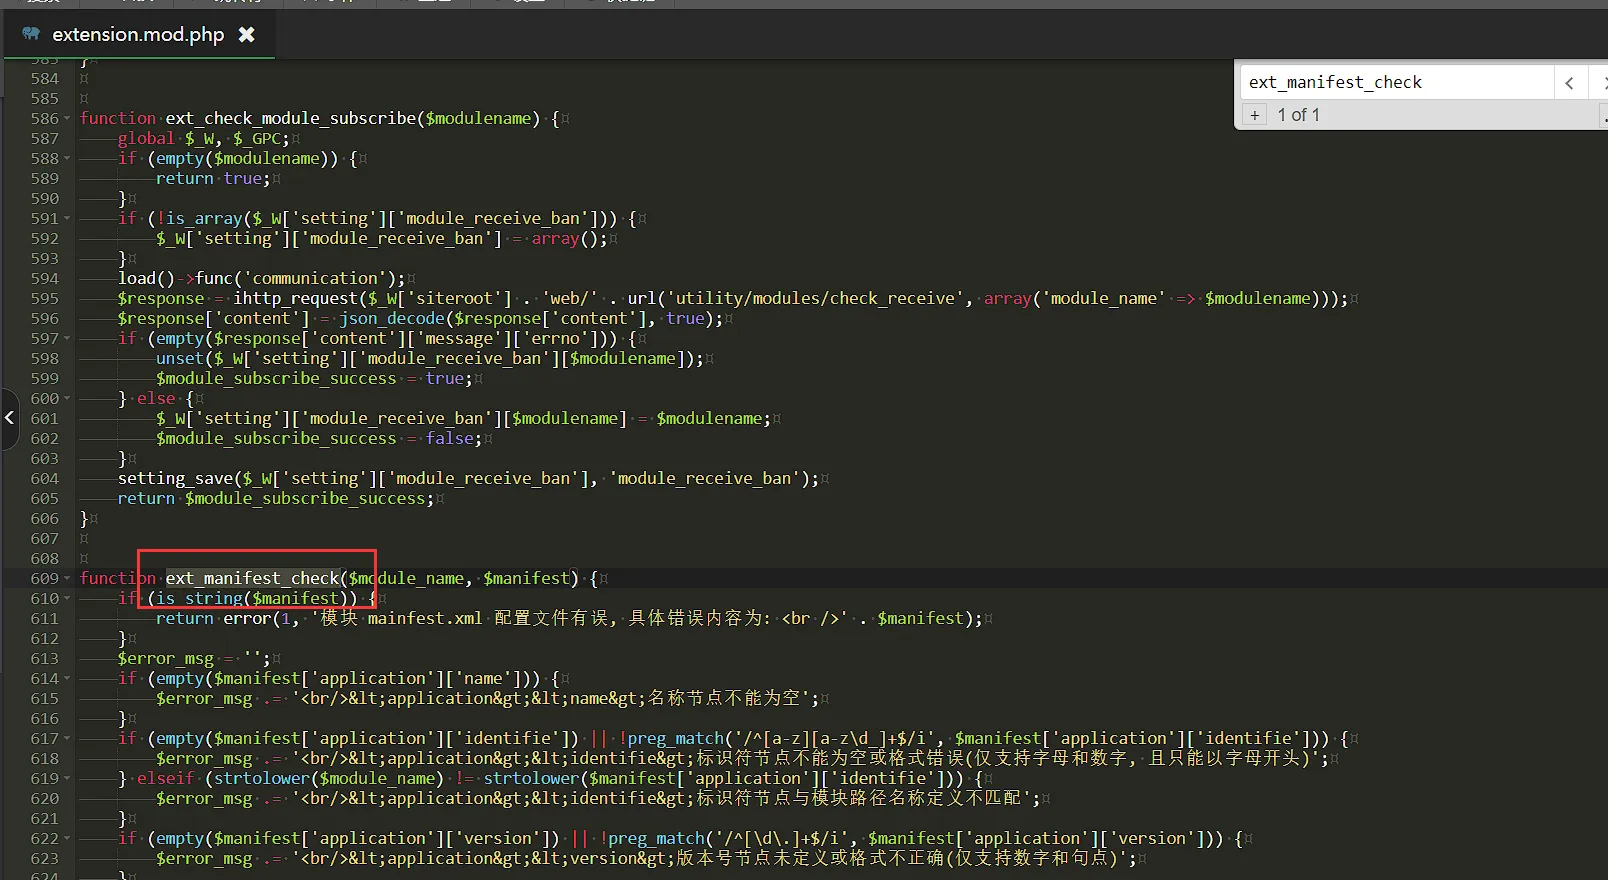Click the '1 of 1' match count
The image size is (1608, 880).
click(x=1298, y=115)
